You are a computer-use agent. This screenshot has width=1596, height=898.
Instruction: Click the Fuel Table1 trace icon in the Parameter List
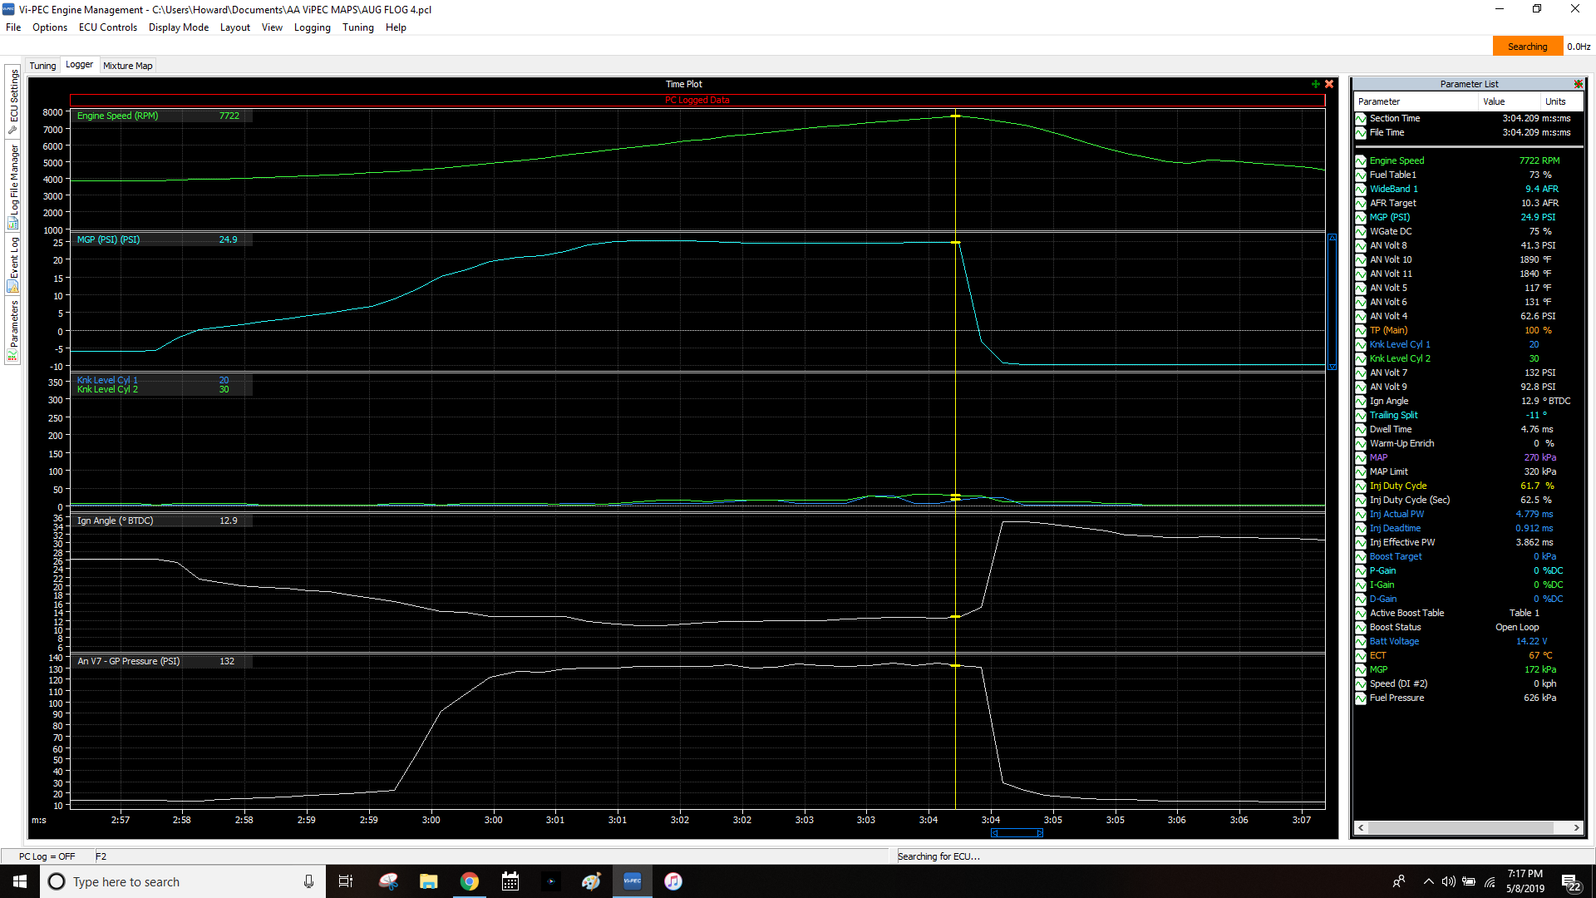(1361, 175)
